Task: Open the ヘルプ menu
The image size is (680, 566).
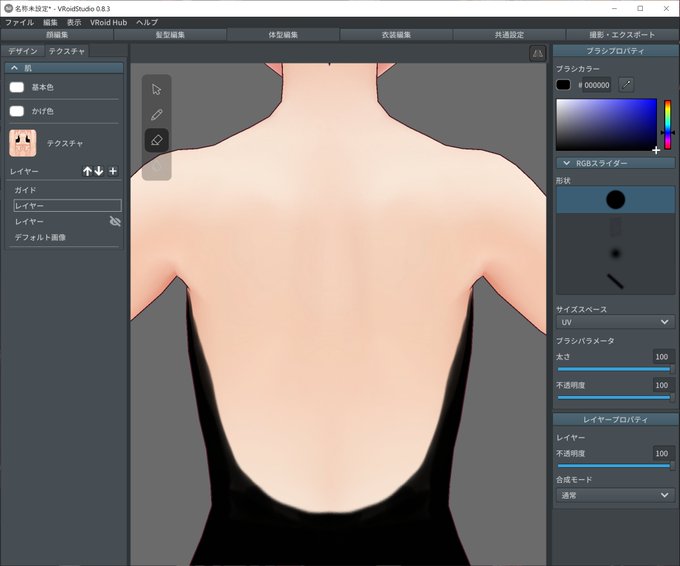Action: (x=147, y=23)
